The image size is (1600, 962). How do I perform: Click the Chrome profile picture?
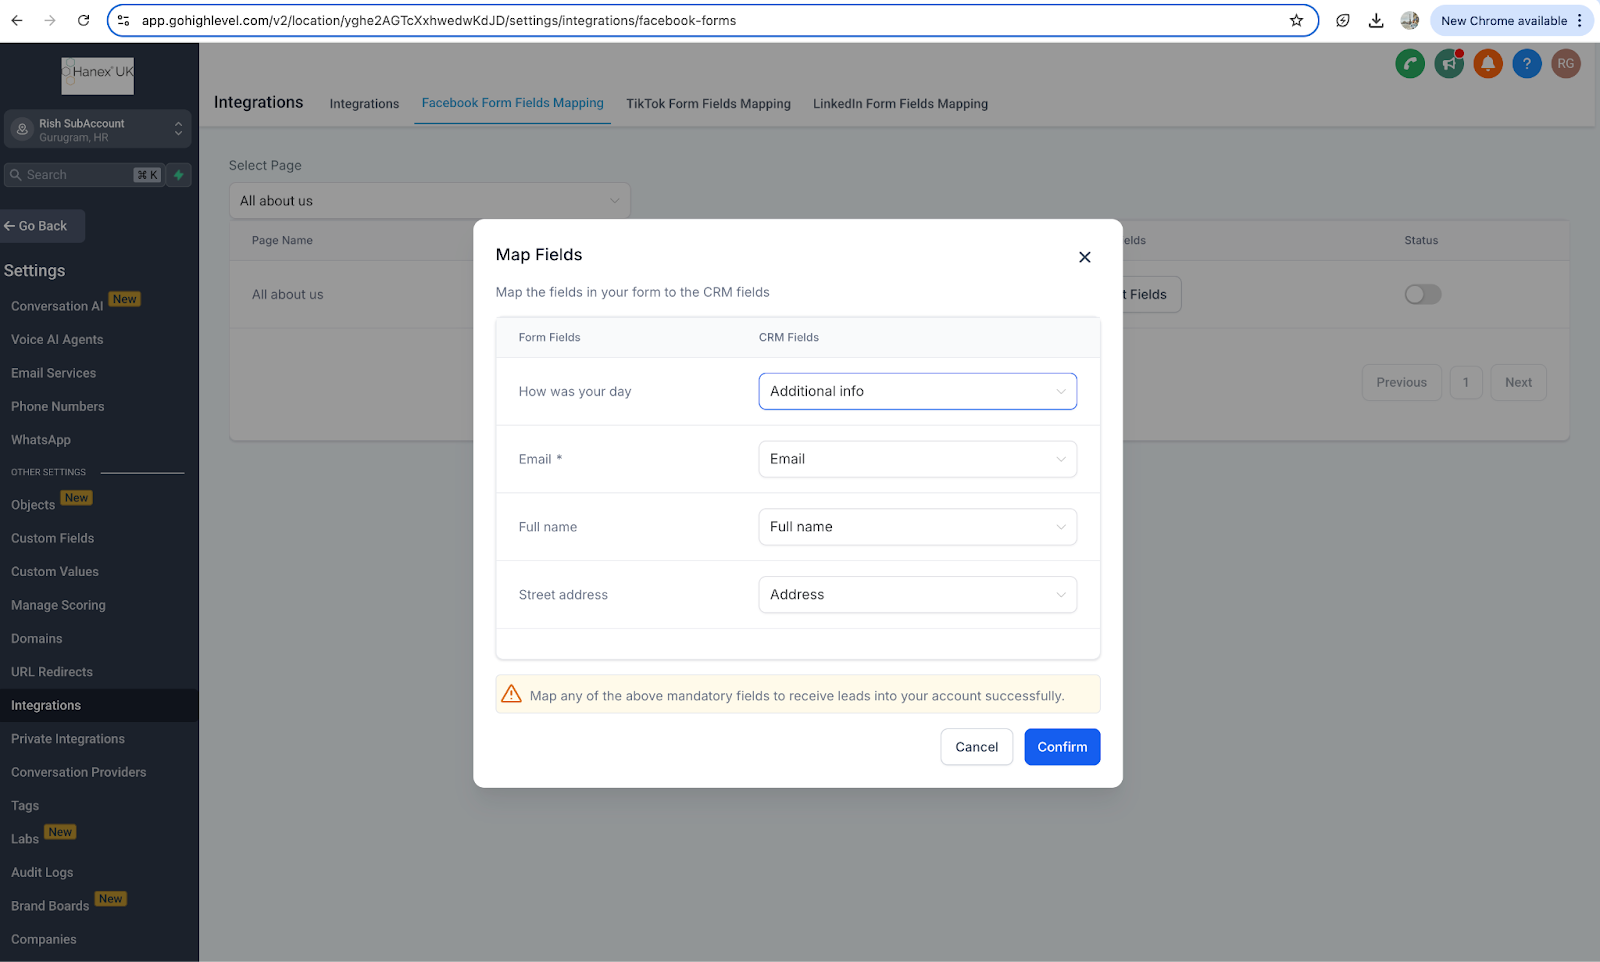1410,20
